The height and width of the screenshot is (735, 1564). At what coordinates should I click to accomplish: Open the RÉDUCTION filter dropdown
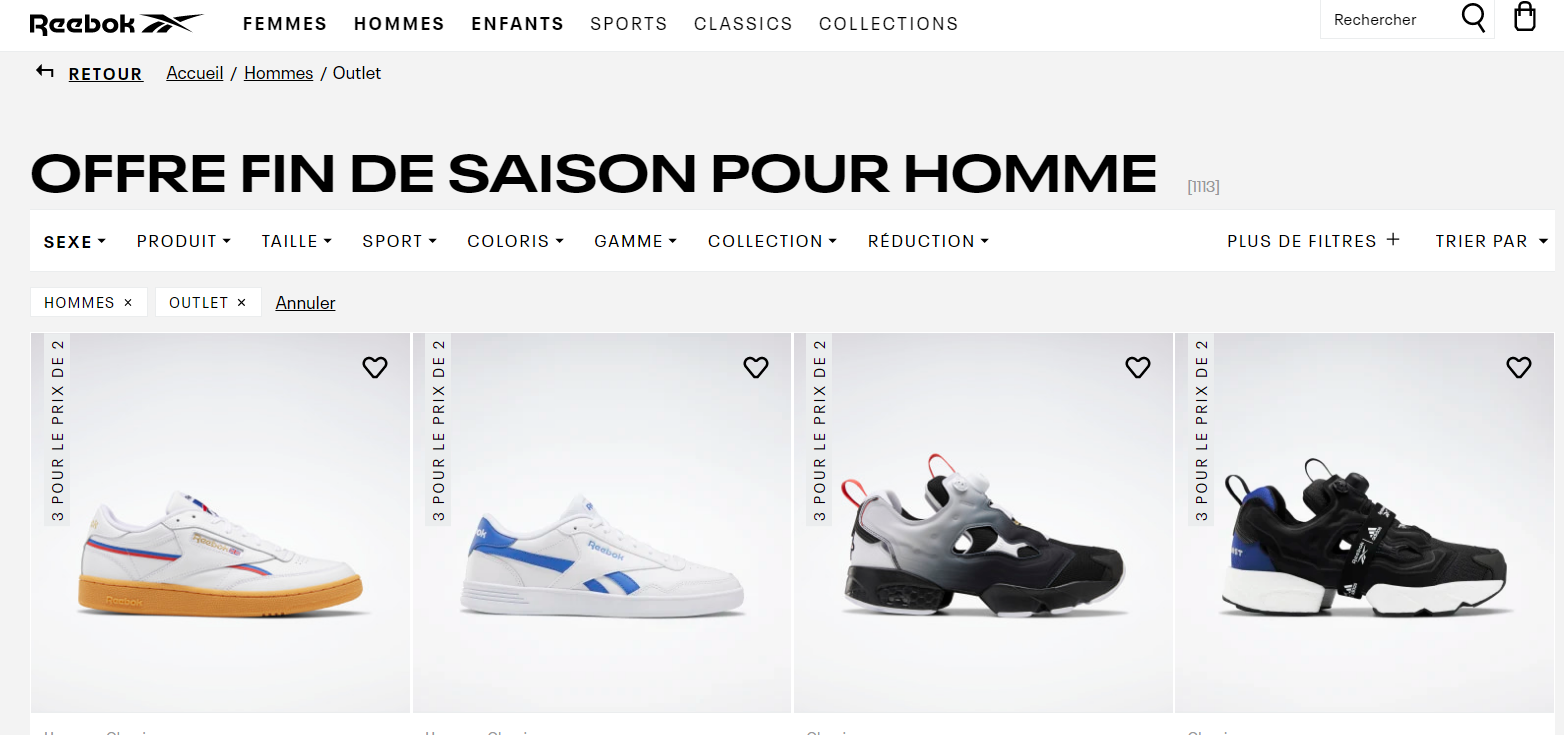point(928,241)
